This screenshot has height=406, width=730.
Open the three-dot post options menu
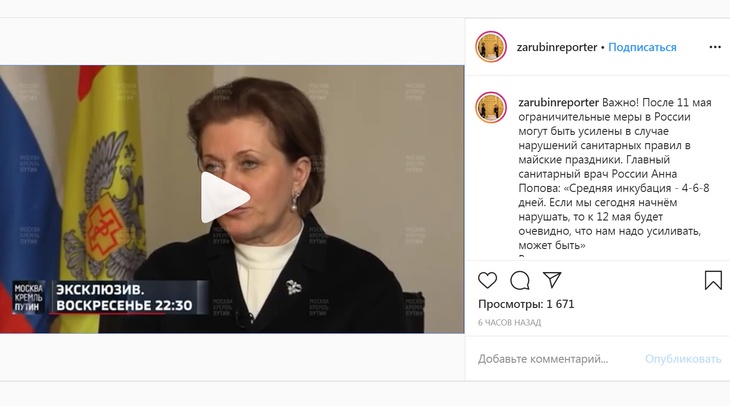715,47
